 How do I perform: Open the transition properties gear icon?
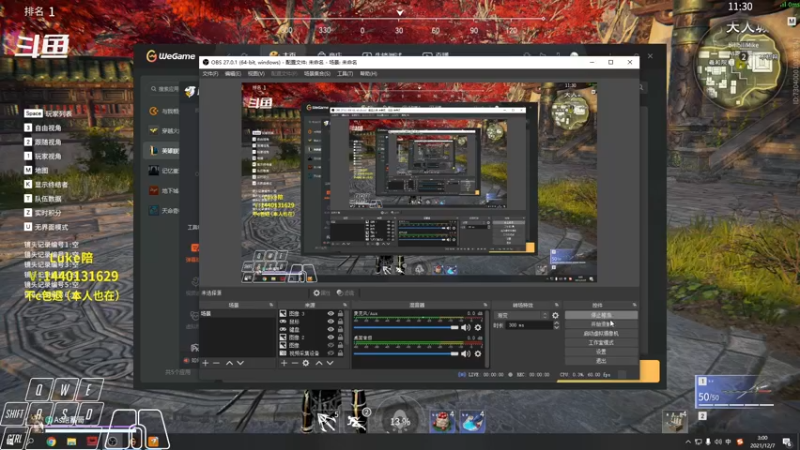tap(555, 316)
